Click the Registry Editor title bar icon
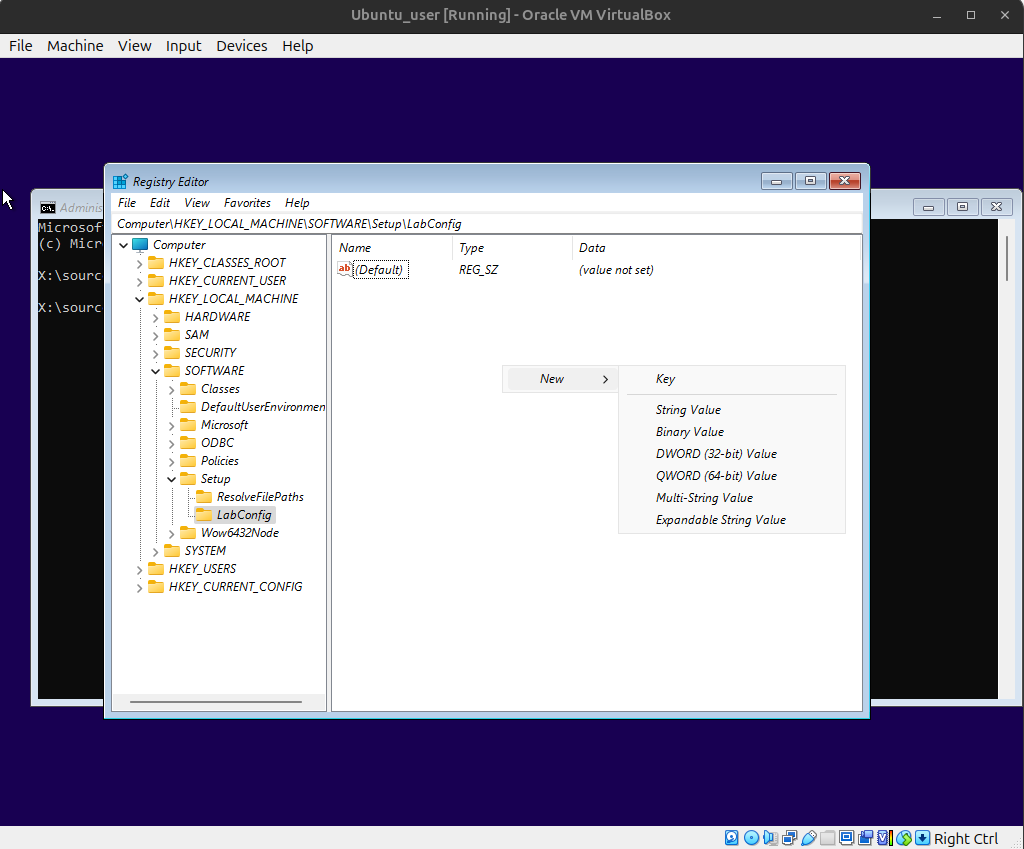1024x849 pixels. [120, 182]
